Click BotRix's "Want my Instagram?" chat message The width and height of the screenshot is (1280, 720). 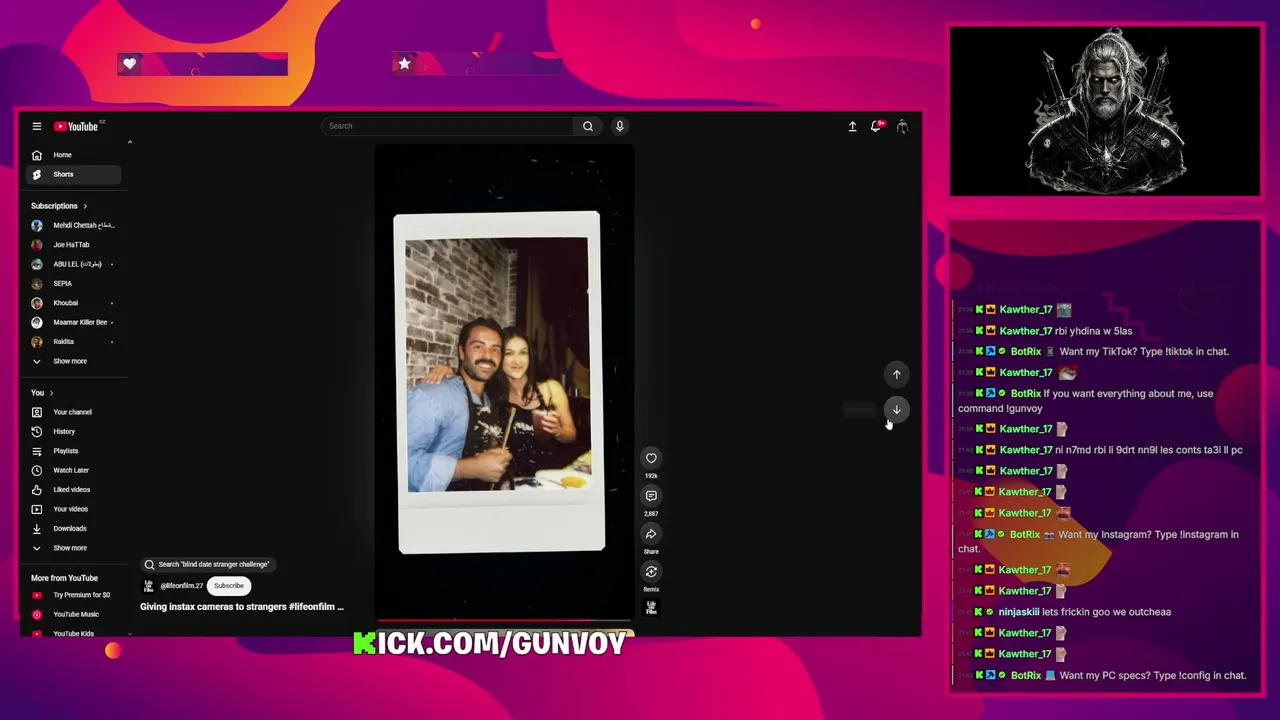(x=1098, y=541)
